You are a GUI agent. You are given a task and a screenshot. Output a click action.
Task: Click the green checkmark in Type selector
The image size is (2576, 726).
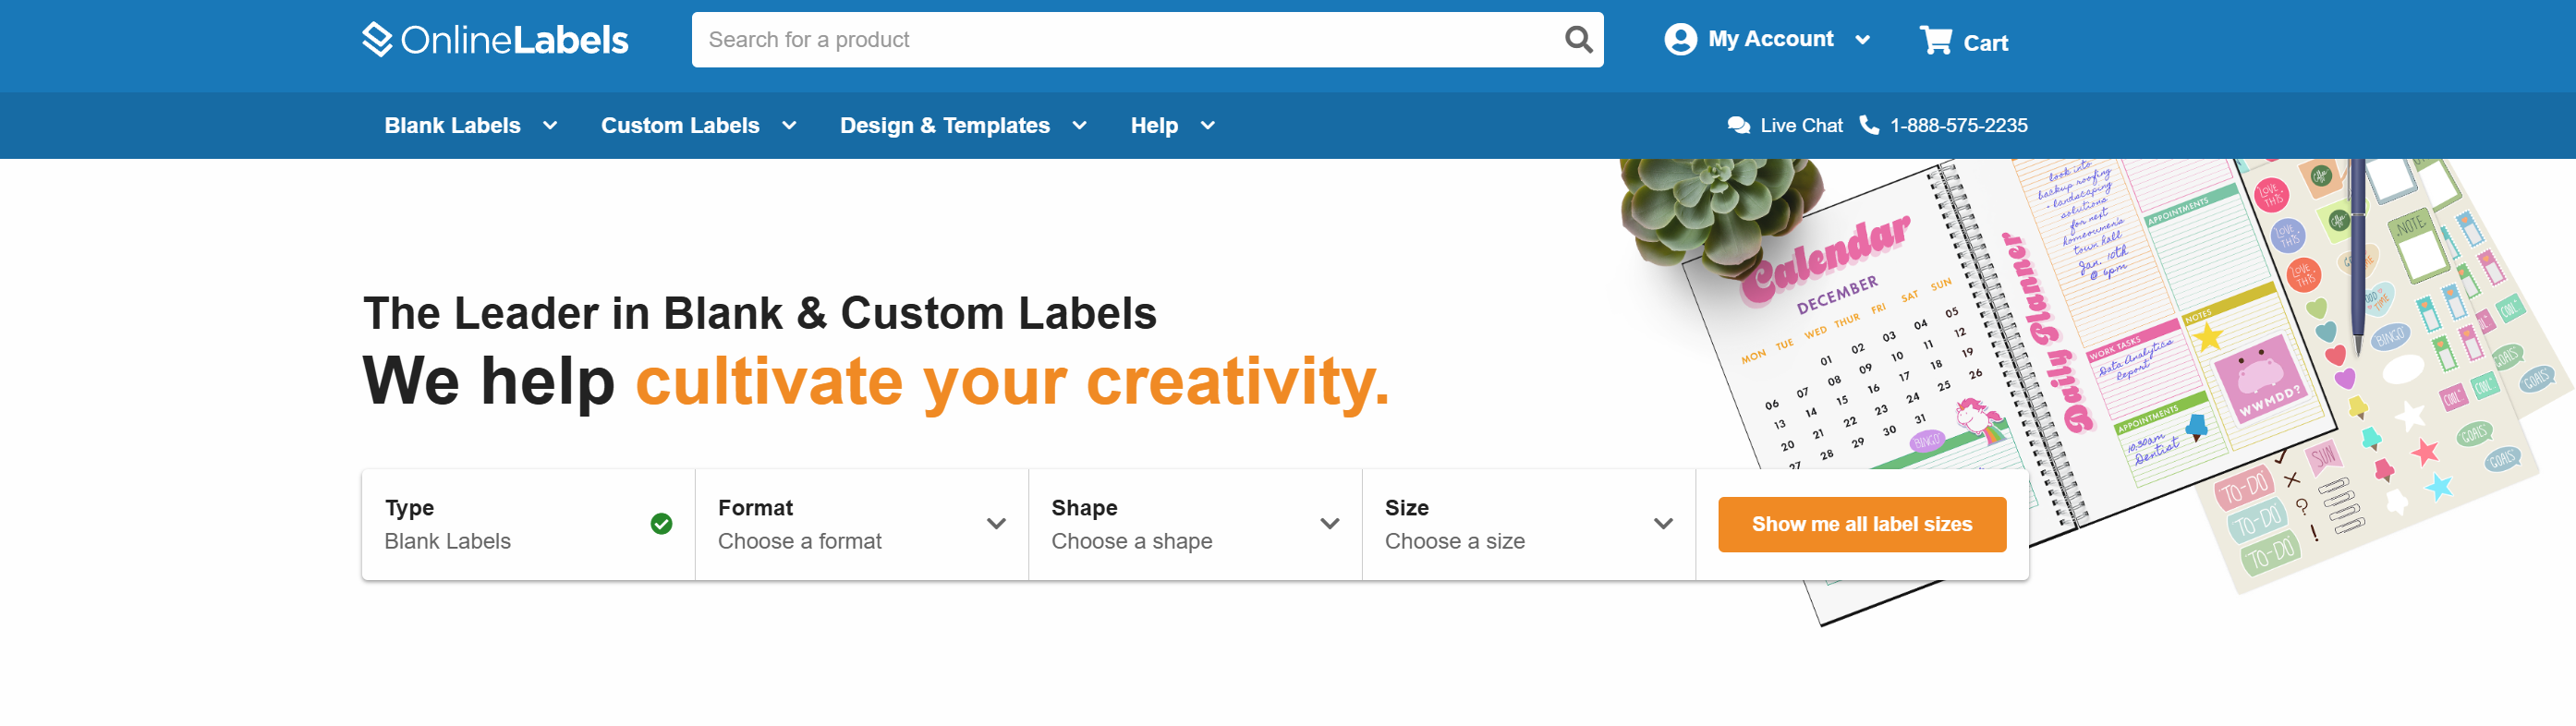point(661,524)
